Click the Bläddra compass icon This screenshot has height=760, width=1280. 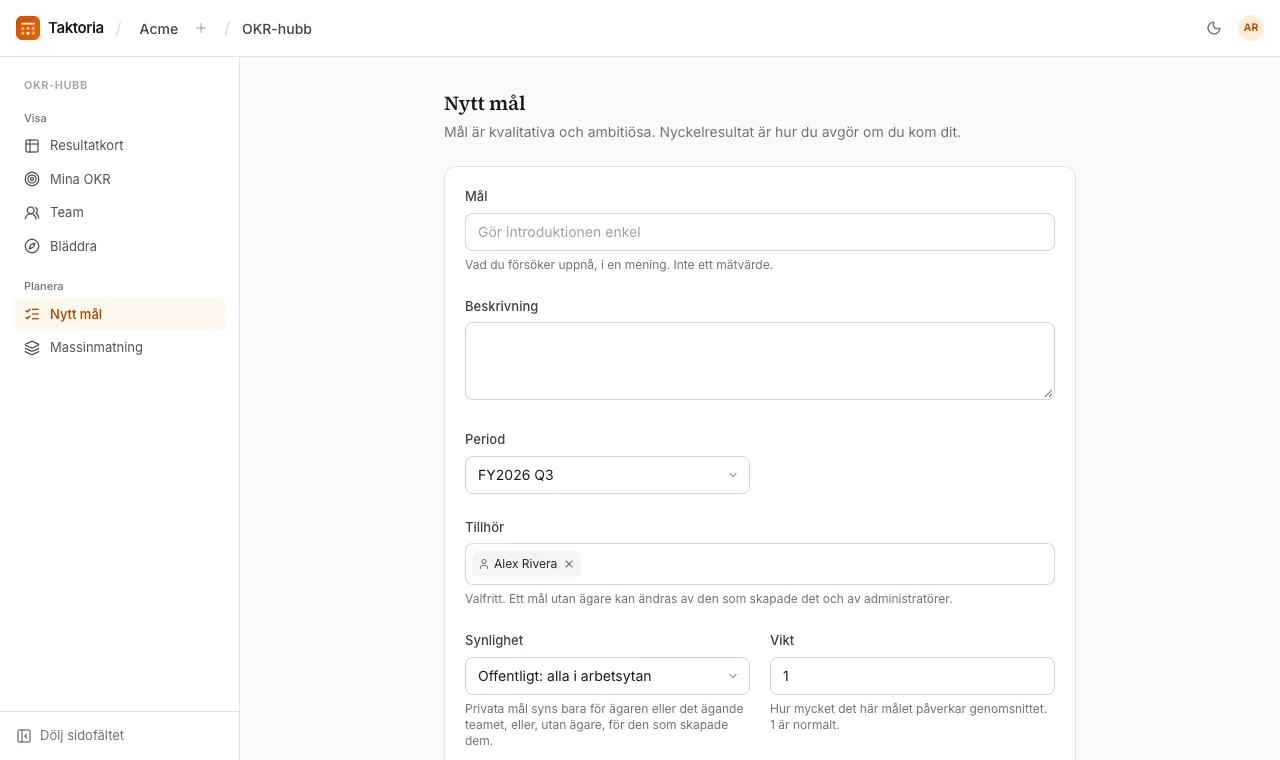coord(32,247)
